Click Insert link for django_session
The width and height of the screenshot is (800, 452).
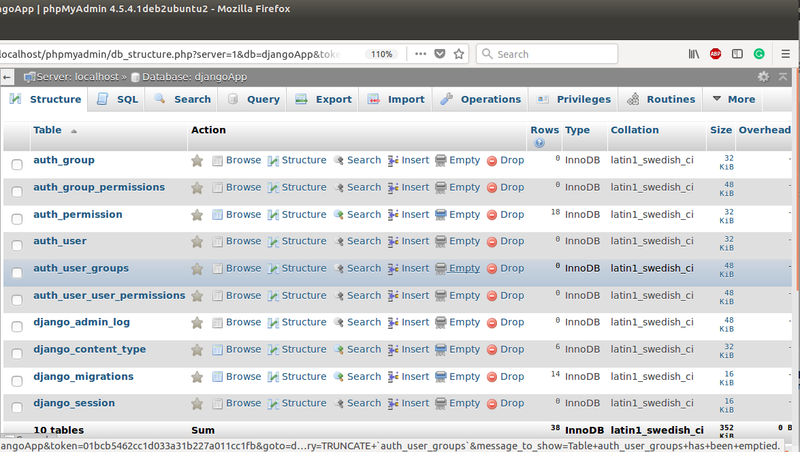(415, 403)
